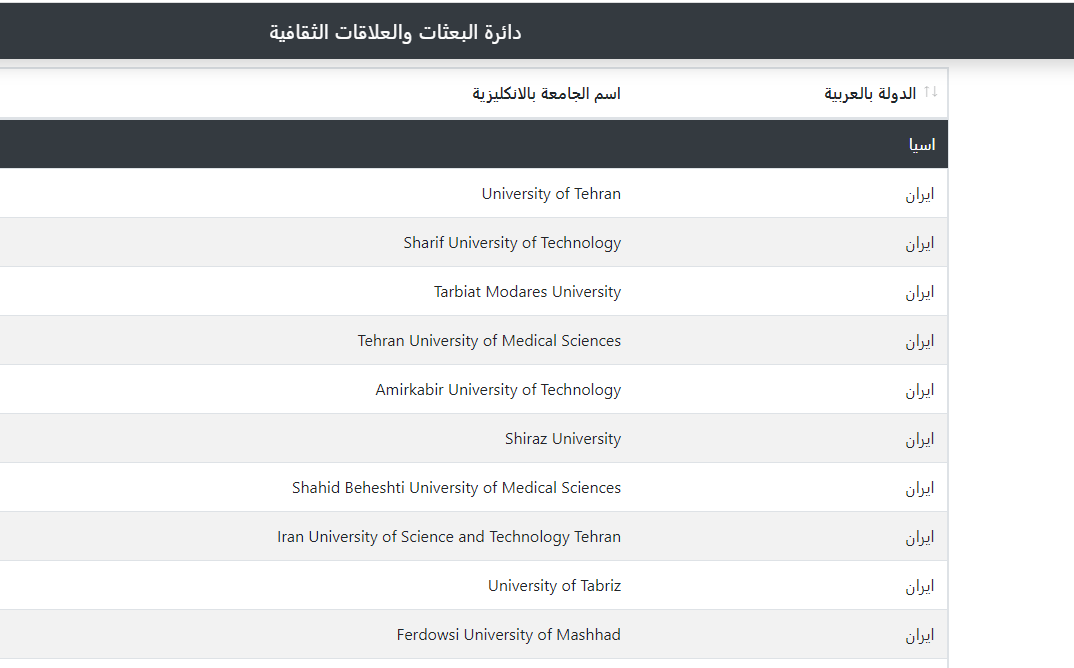Click the University of Tabriz entry
This screenshot has width=1074, height=668.
pyautogui.click(x=554, y=586)
